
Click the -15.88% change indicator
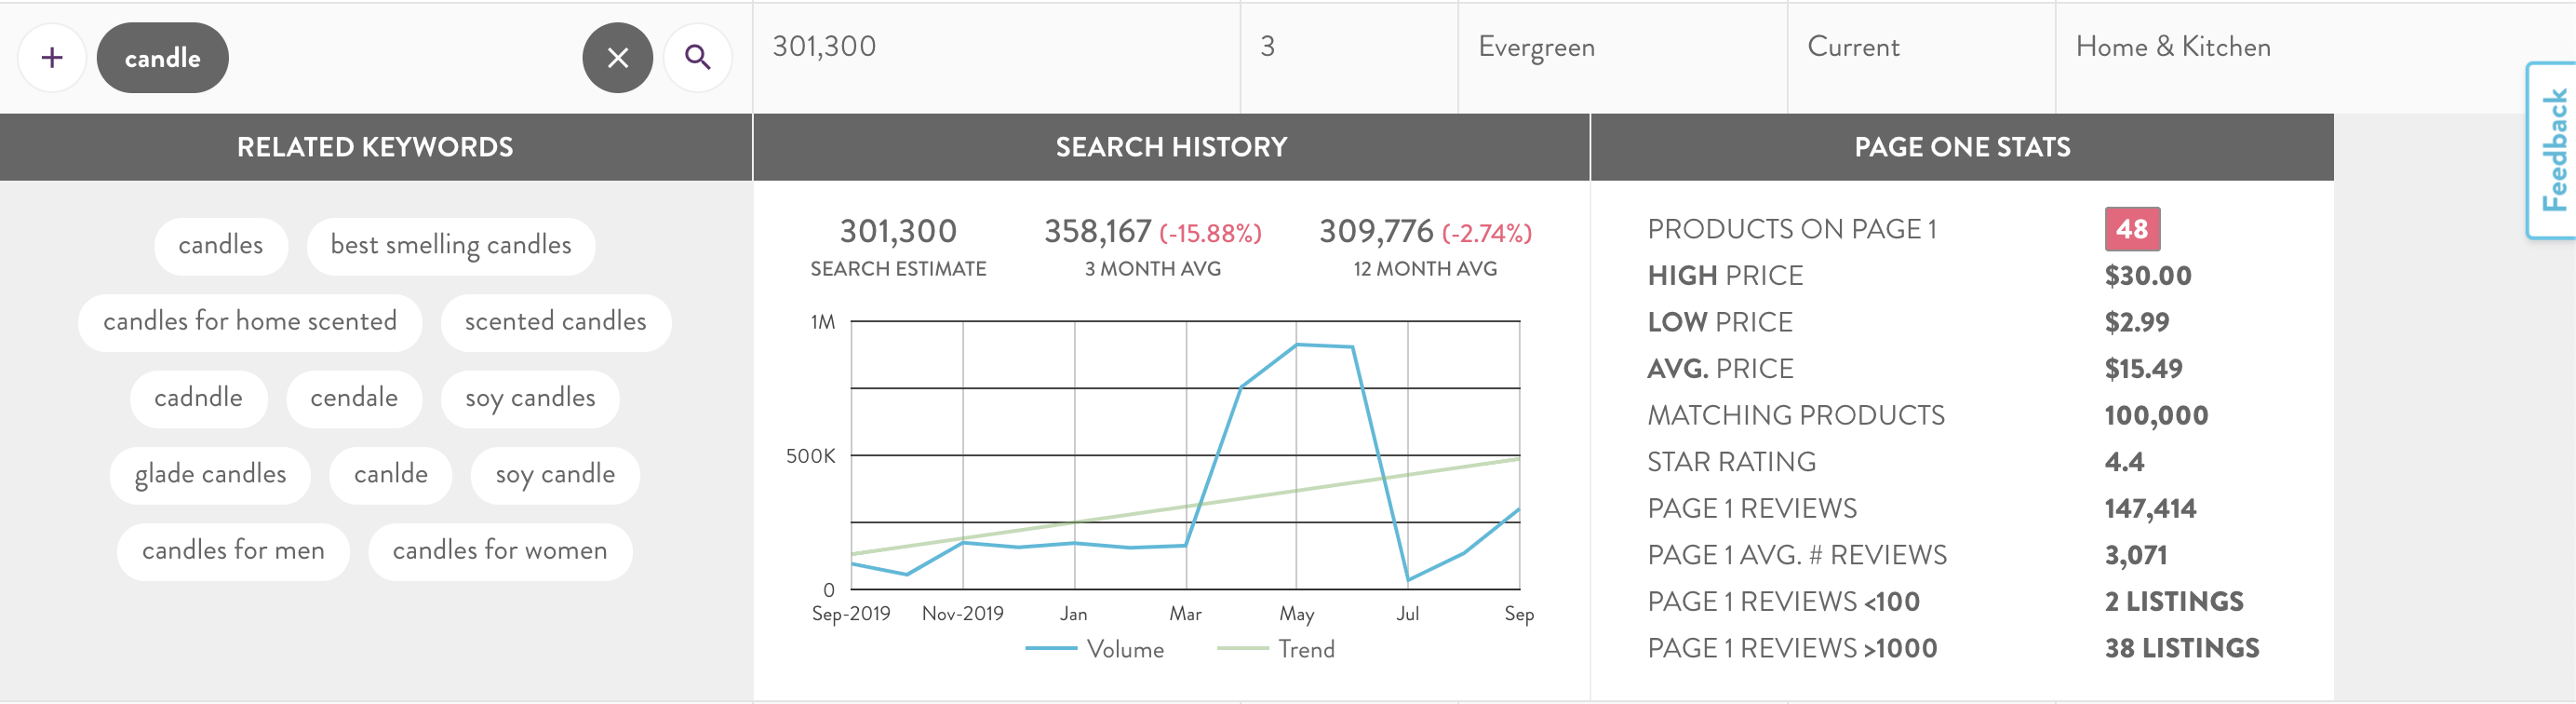point(1210,234)
